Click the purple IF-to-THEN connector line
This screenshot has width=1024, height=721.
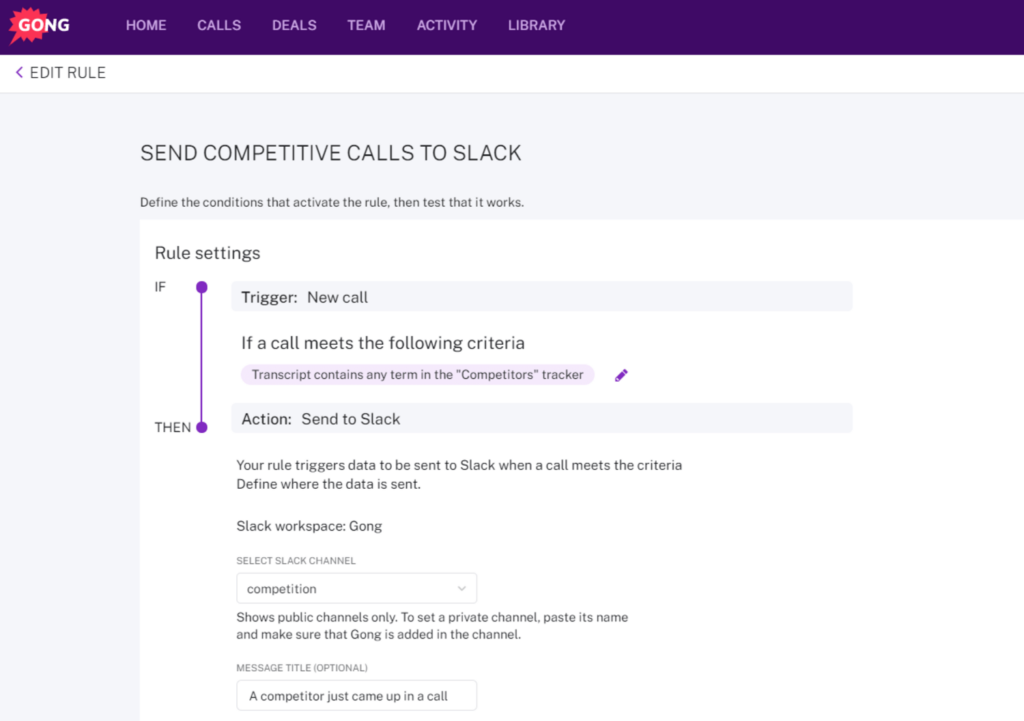tap(202, 357)
